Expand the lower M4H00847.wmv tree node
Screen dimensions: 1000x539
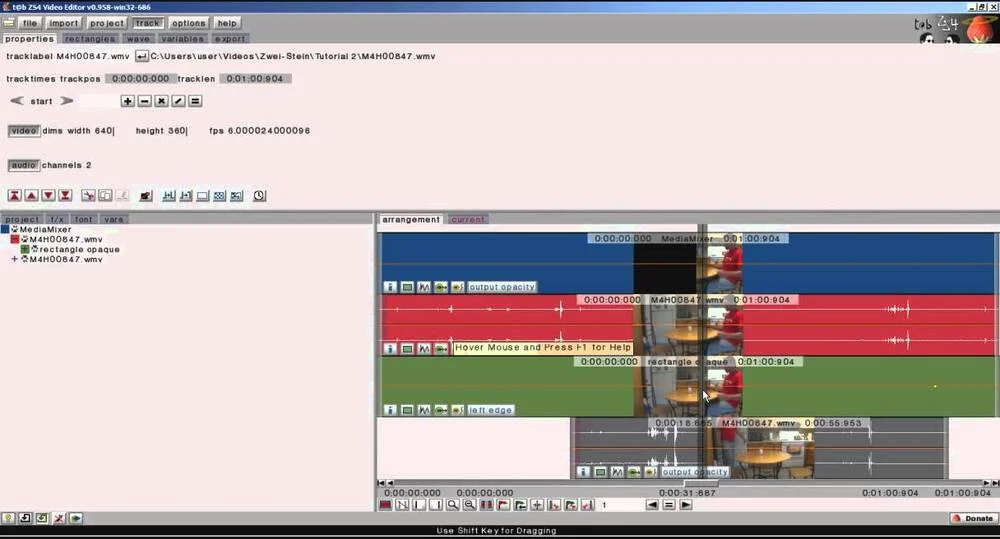click(x=15, y=260)
